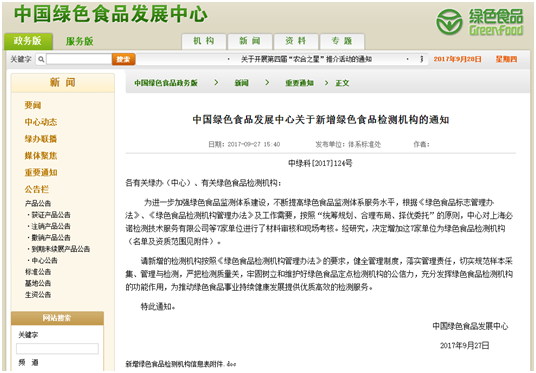Click the 2017年9月28日 date display

[457, 59]
